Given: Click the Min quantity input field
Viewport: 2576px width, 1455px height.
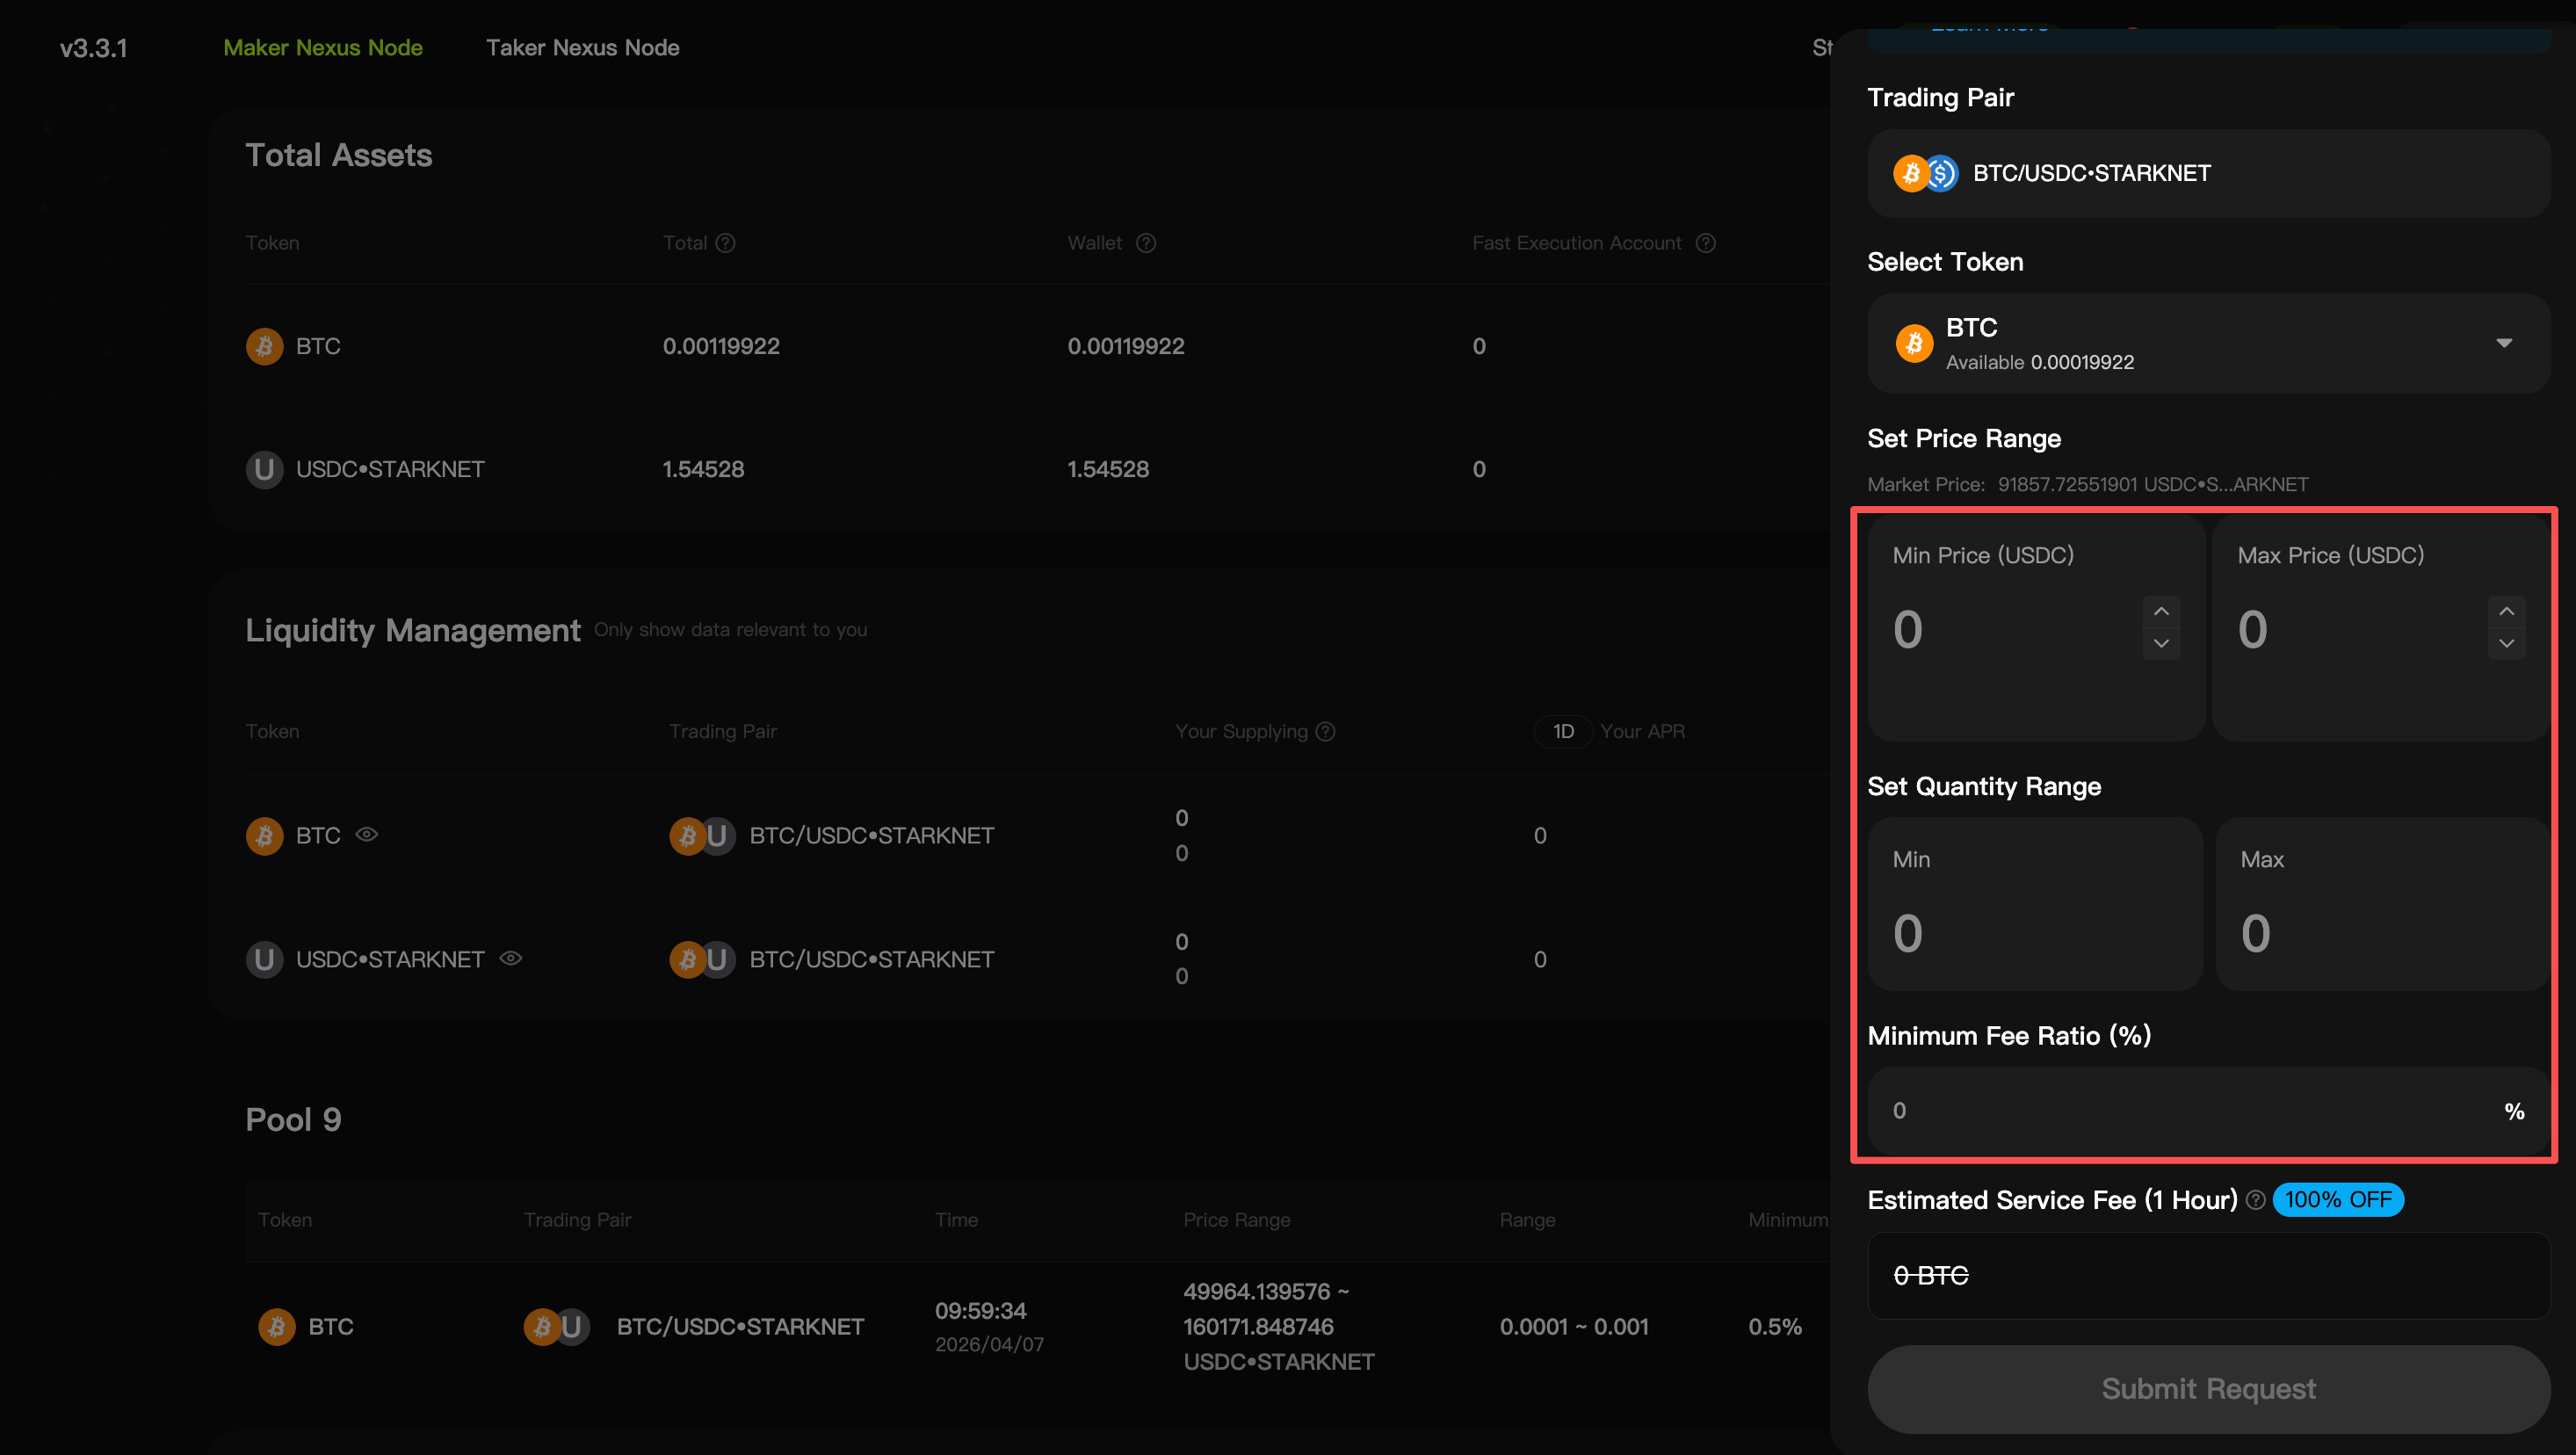Looking at the screenshot, I should [x=2035, y=904].
